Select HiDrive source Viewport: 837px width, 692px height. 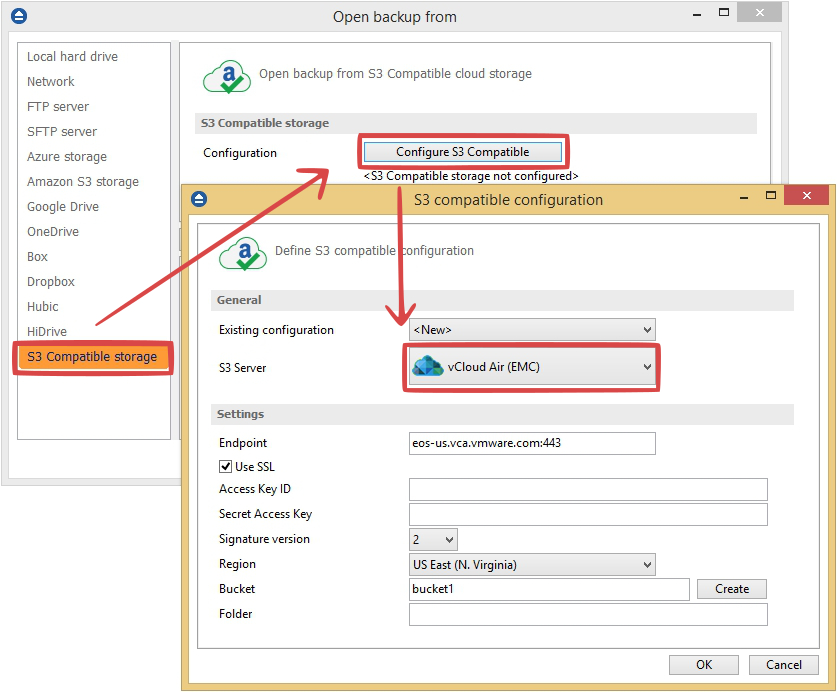(47, 332)
